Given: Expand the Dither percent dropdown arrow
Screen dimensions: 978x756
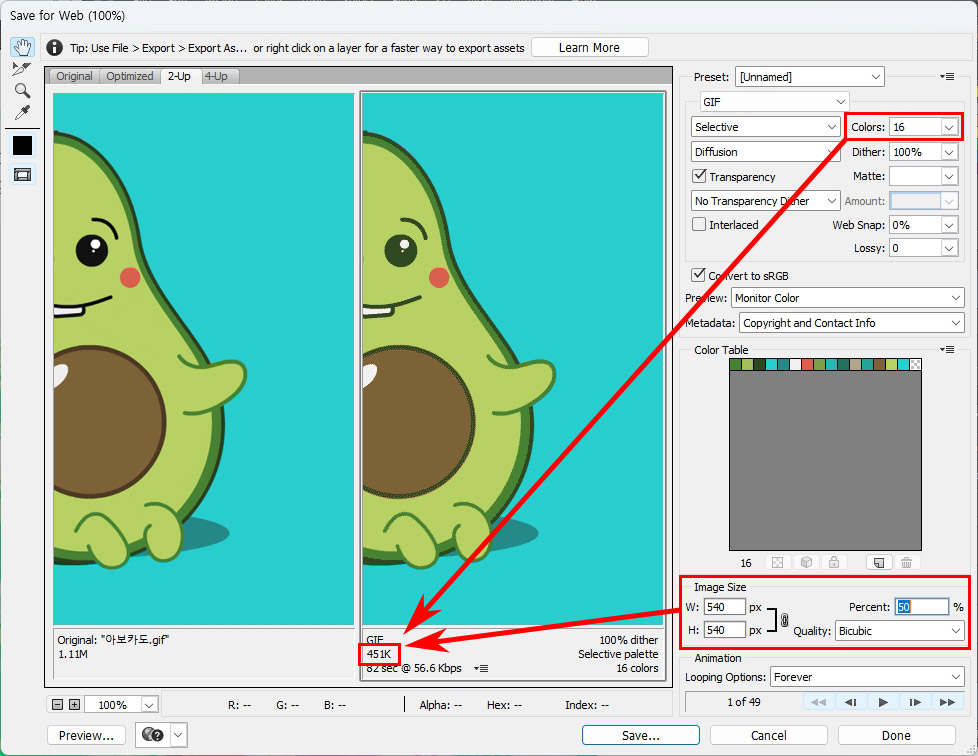Looking at the screenshot, I should 949,152.
